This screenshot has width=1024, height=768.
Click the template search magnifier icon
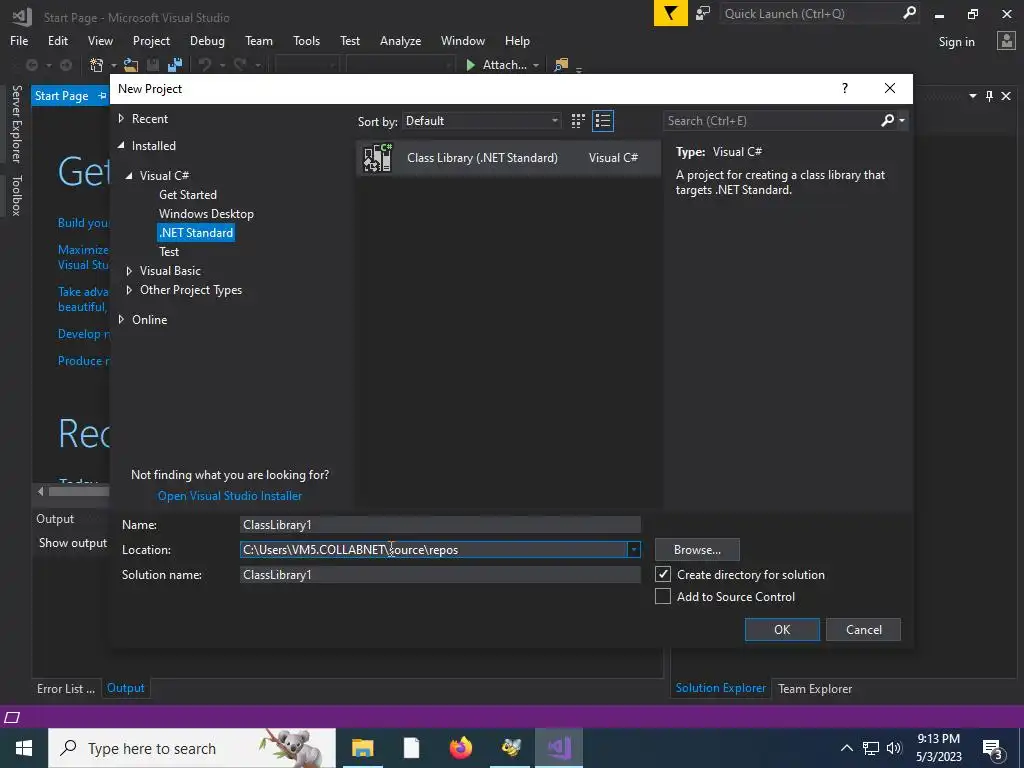pos(888,120)
